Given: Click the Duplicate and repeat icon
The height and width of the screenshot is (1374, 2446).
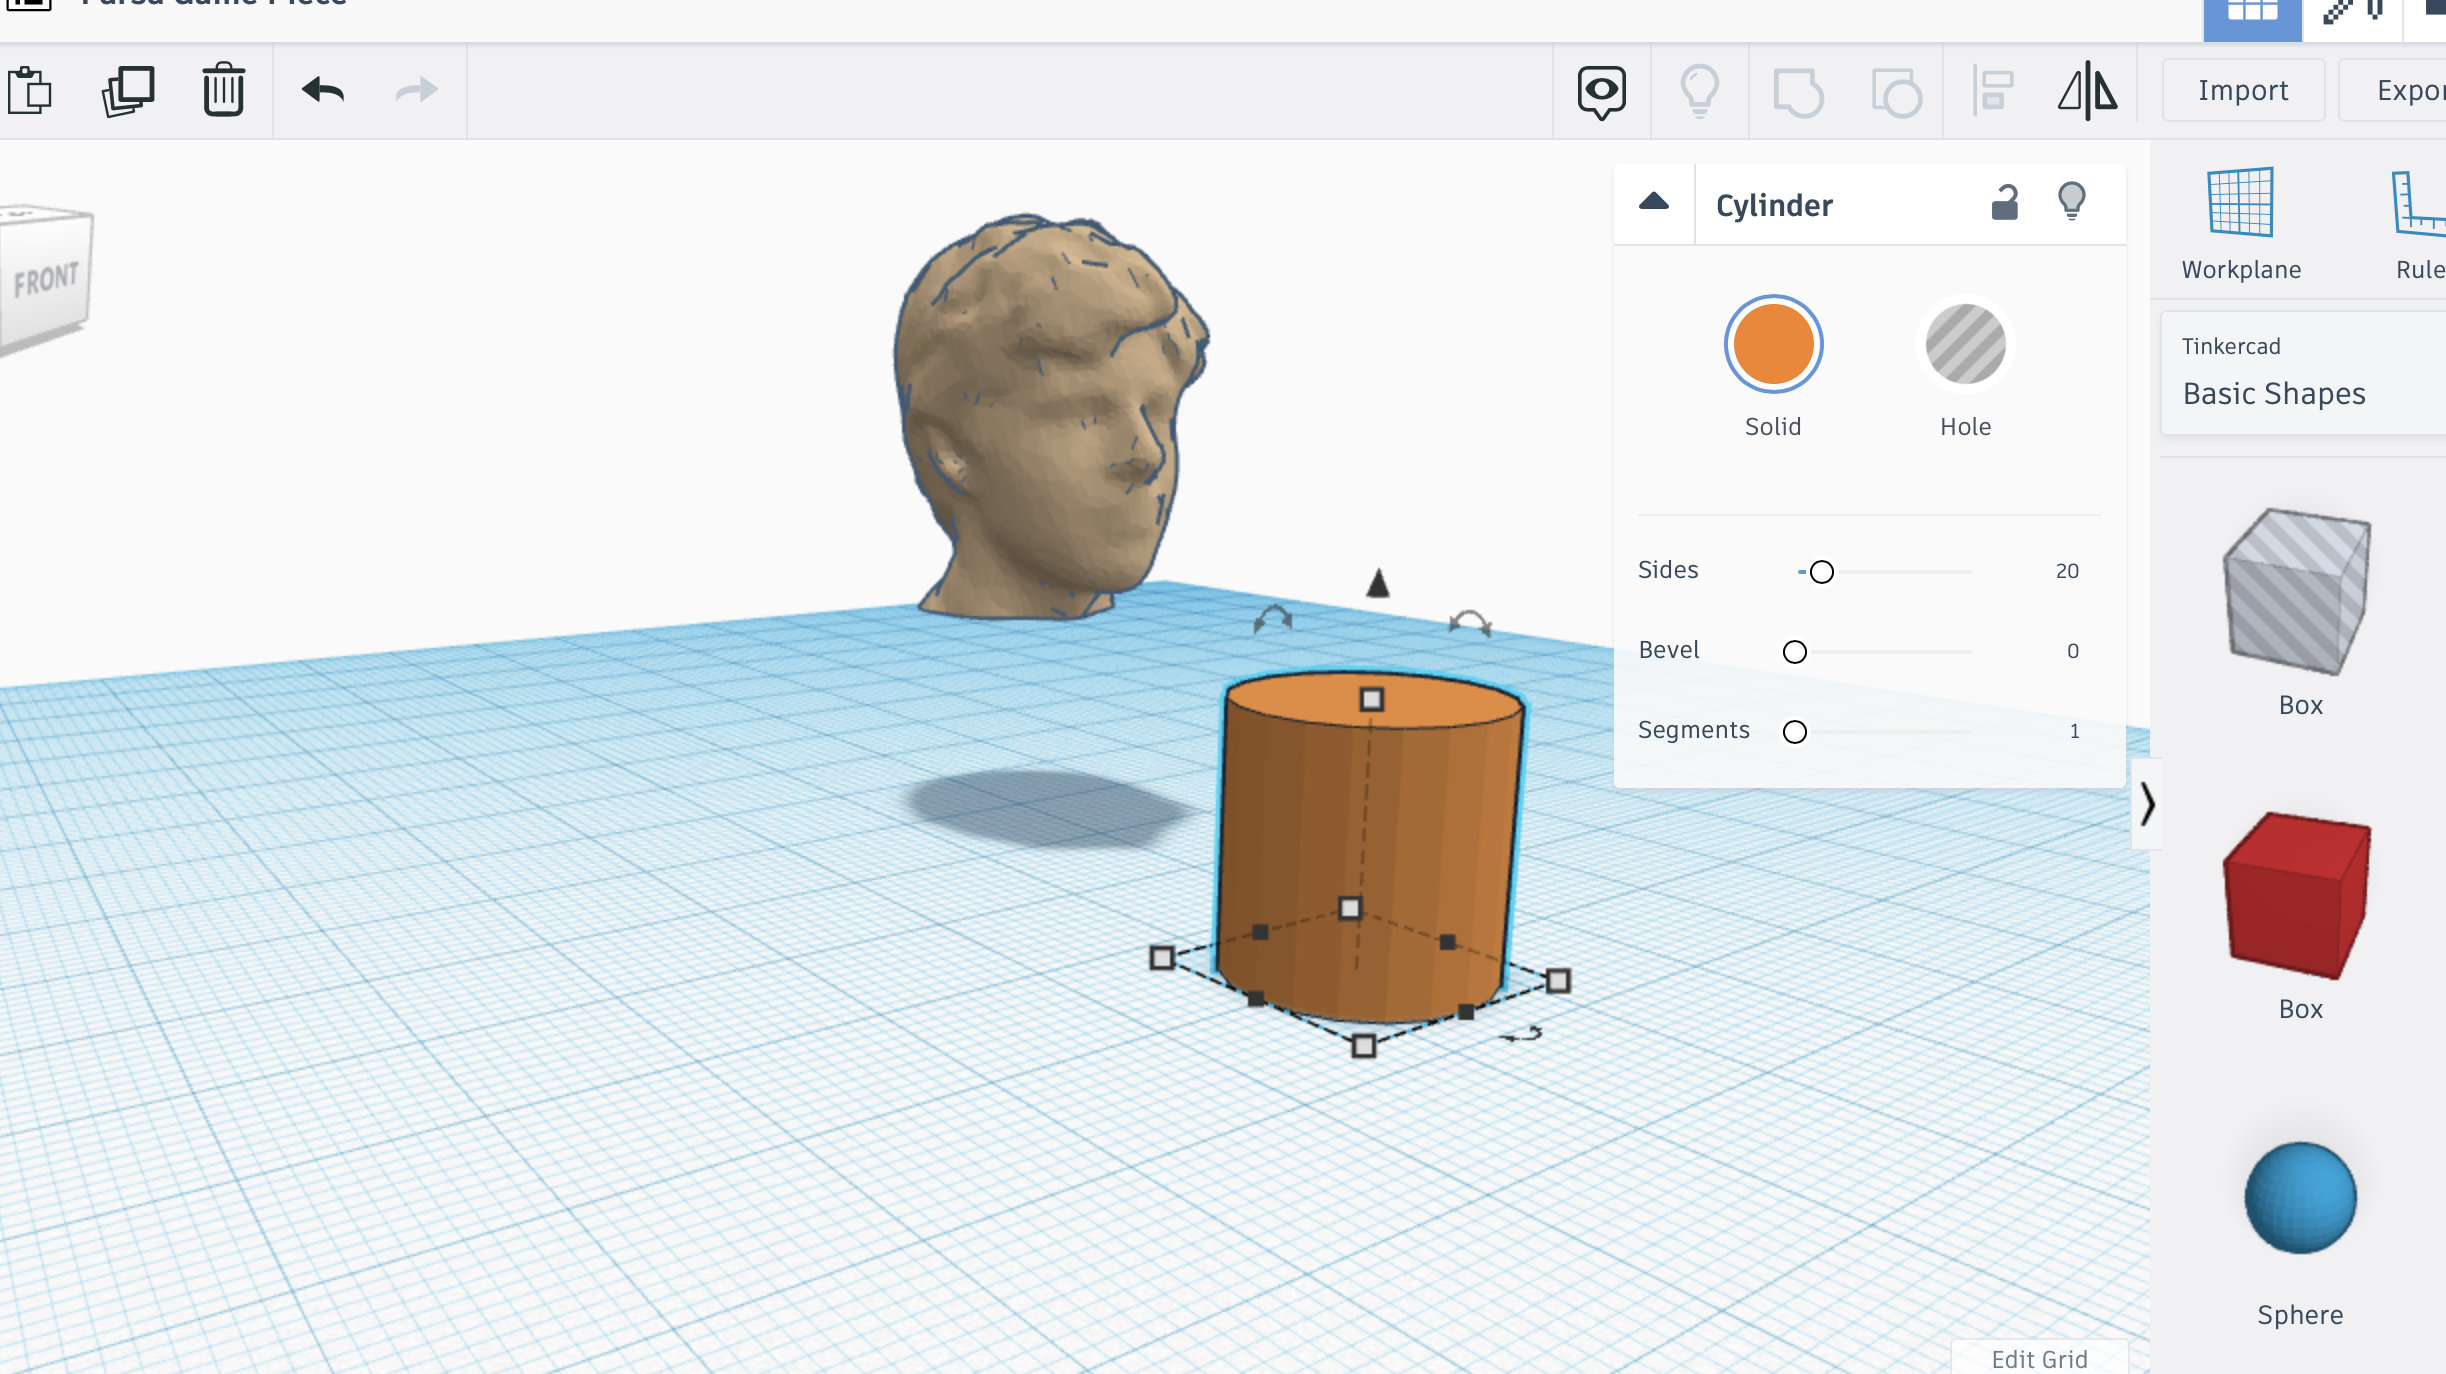Looking at the screenshot, I should pos(128,91).
